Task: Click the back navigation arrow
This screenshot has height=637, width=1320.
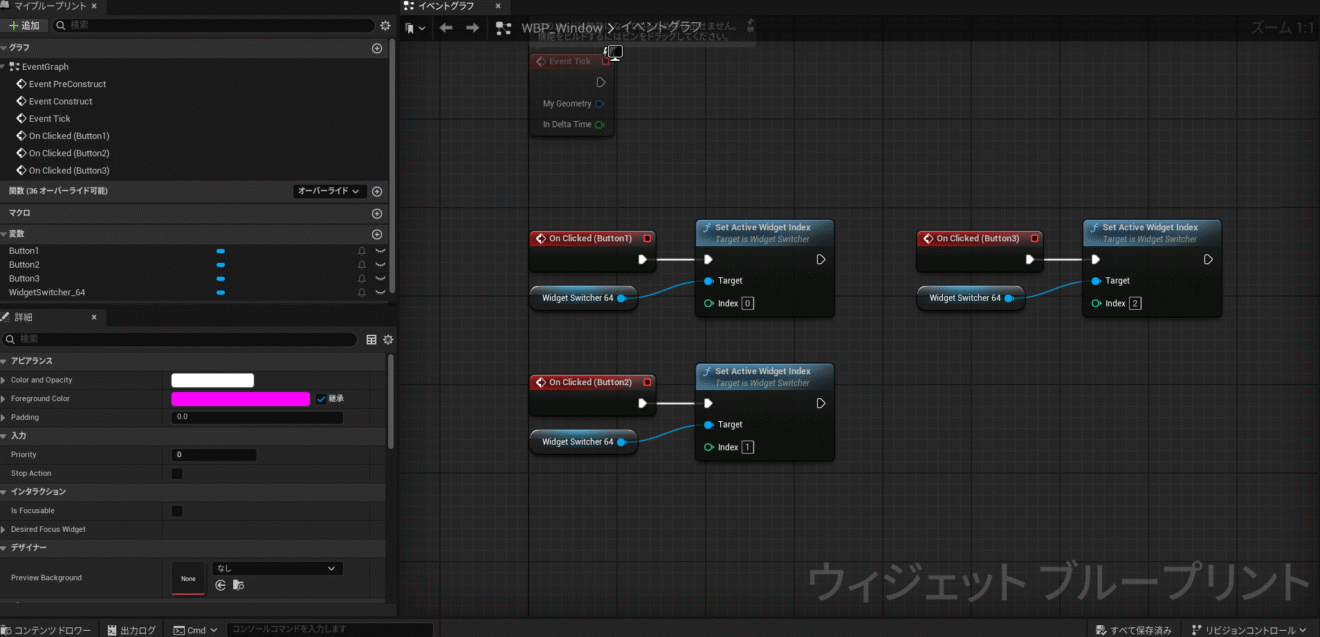Action: tap(446, 28)
